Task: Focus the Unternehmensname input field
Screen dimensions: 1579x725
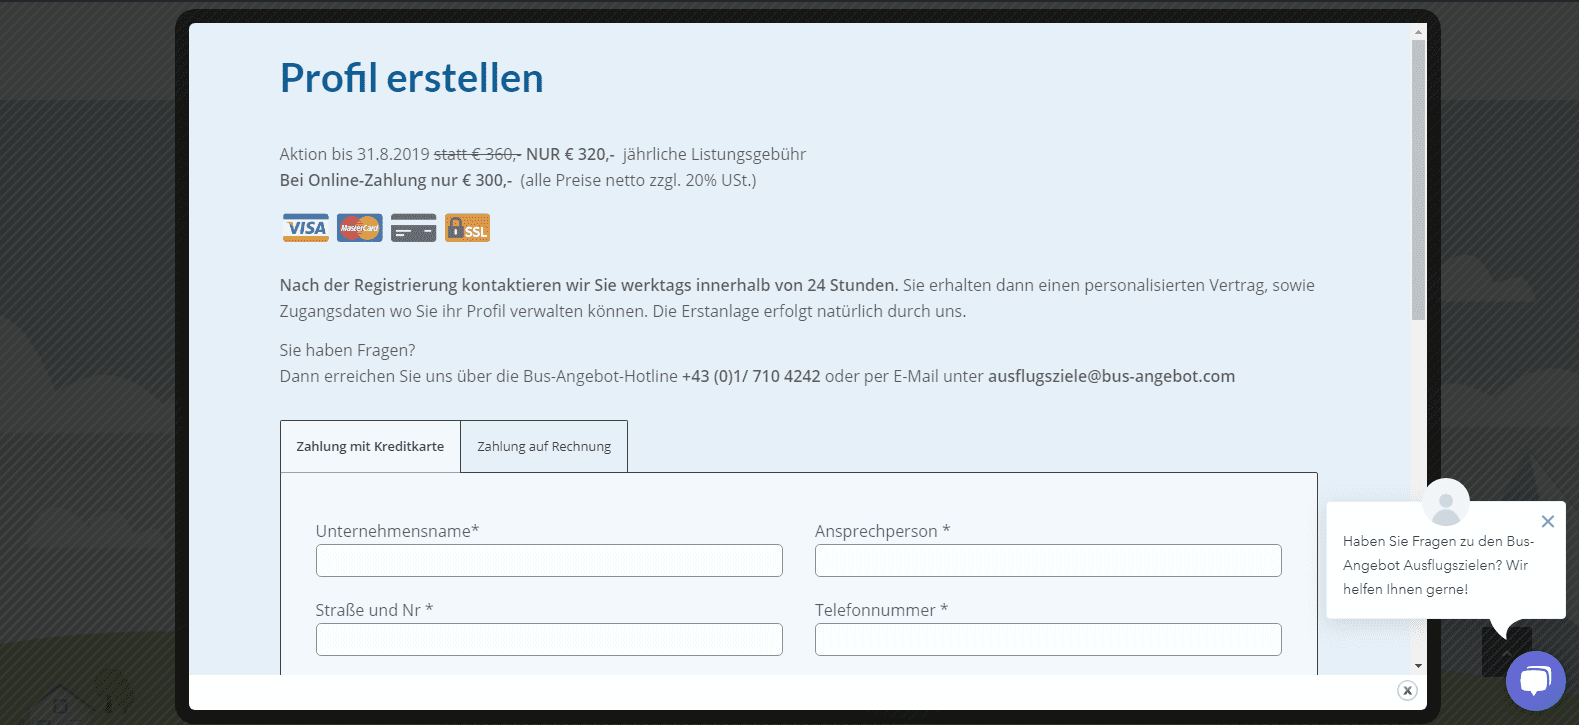Action: 549,561
